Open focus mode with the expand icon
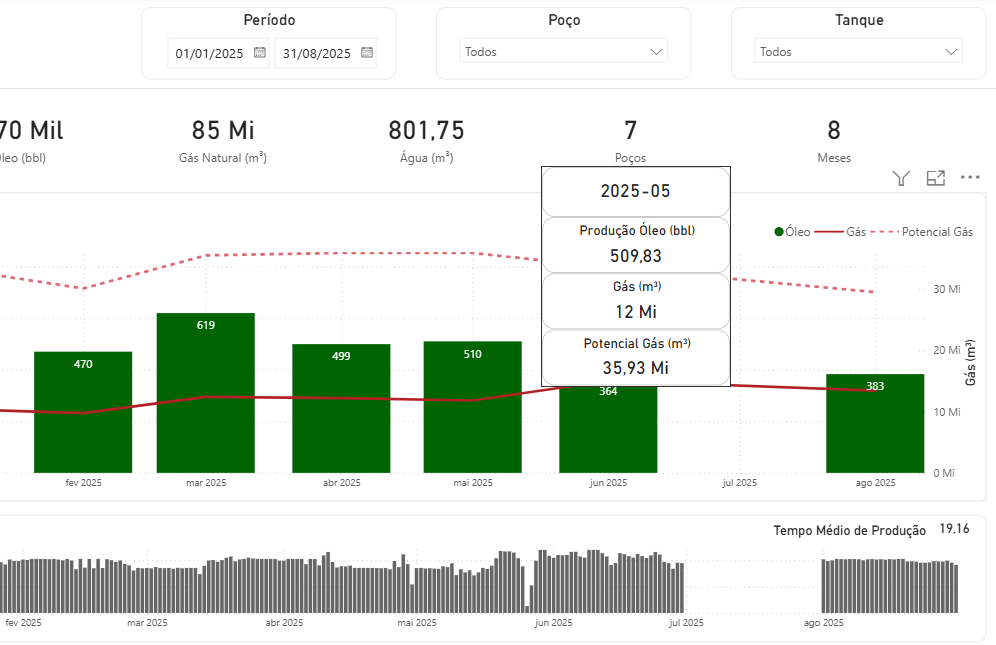 click(936, 179)
